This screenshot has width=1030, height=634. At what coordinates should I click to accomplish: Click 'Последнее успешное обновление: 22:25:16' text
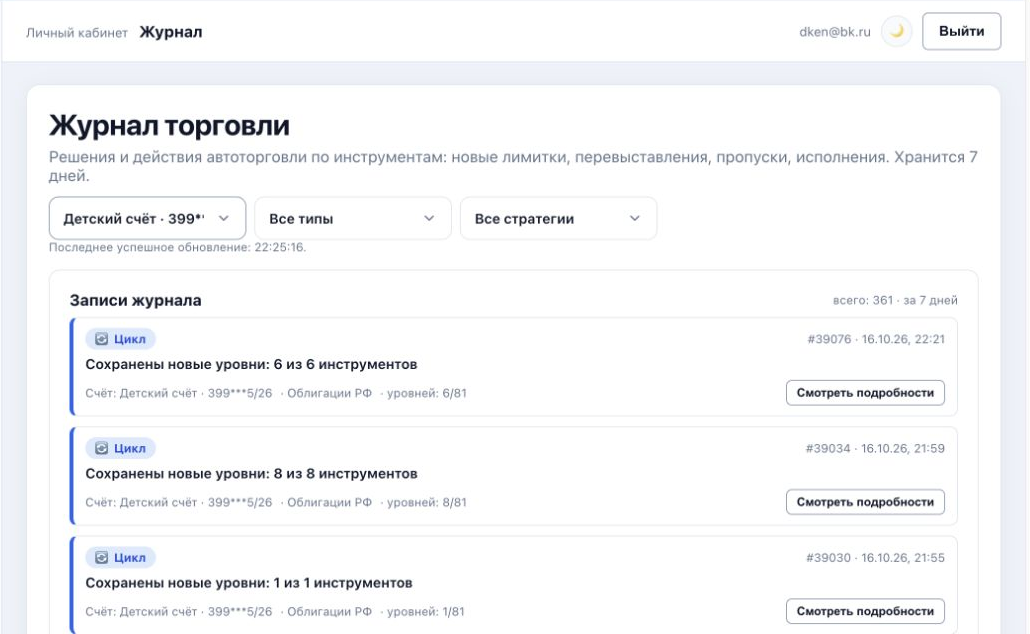point(177,248)
